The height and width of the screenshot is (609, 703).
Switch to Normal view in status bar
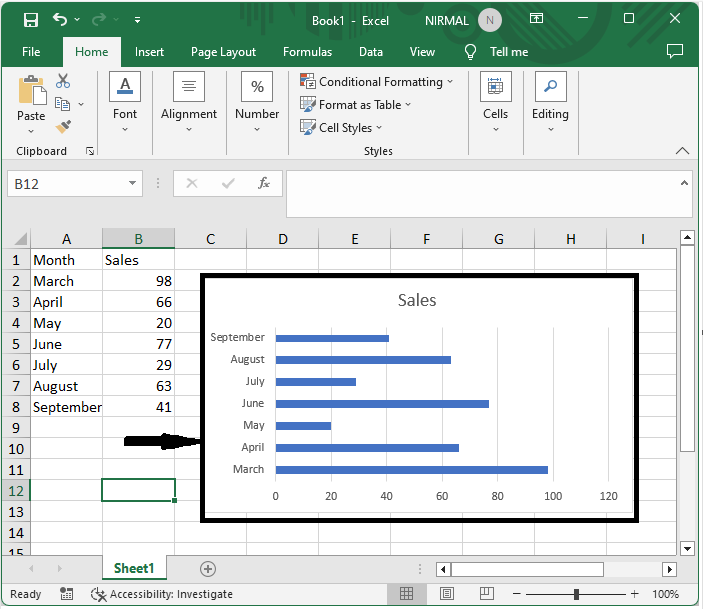406,594
